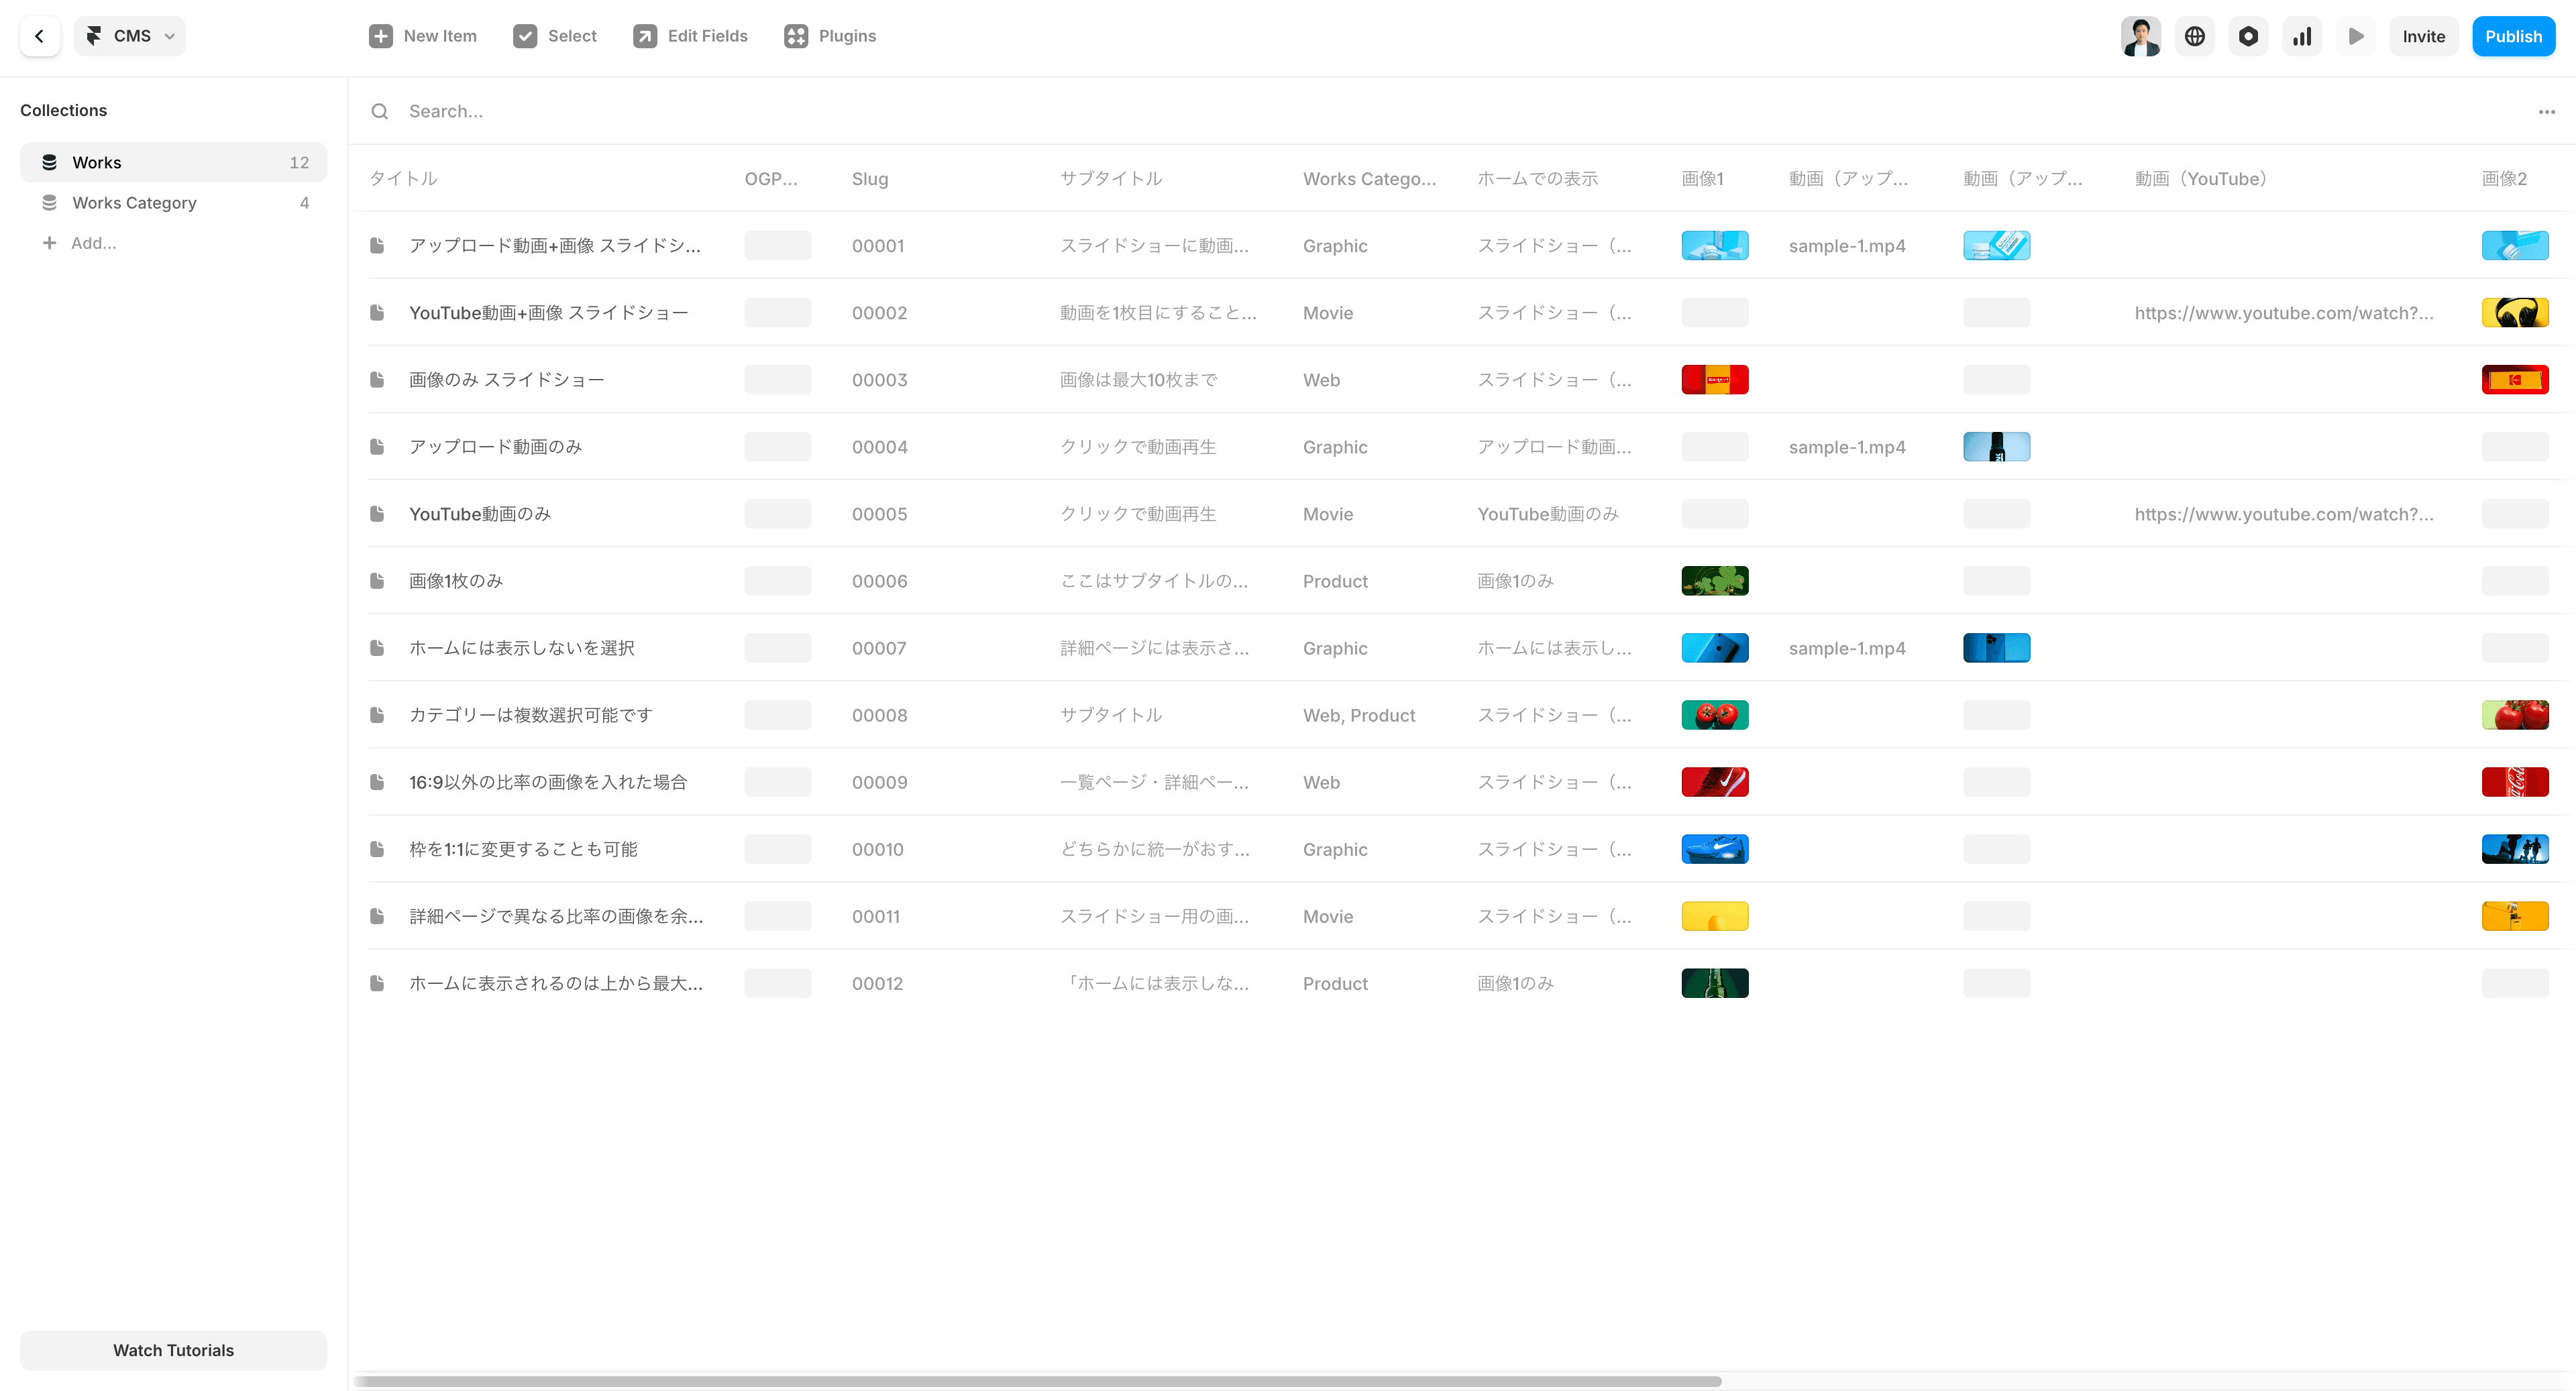This screenshot has width=2576, height=1391.
Task: Click the YouTube URL in row 00002
Action: tap(2284, 312)
